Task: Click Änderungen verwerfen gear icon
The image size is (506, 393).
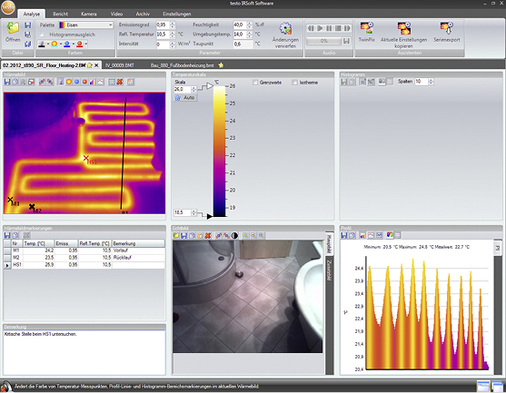Action: coord(285,29)
